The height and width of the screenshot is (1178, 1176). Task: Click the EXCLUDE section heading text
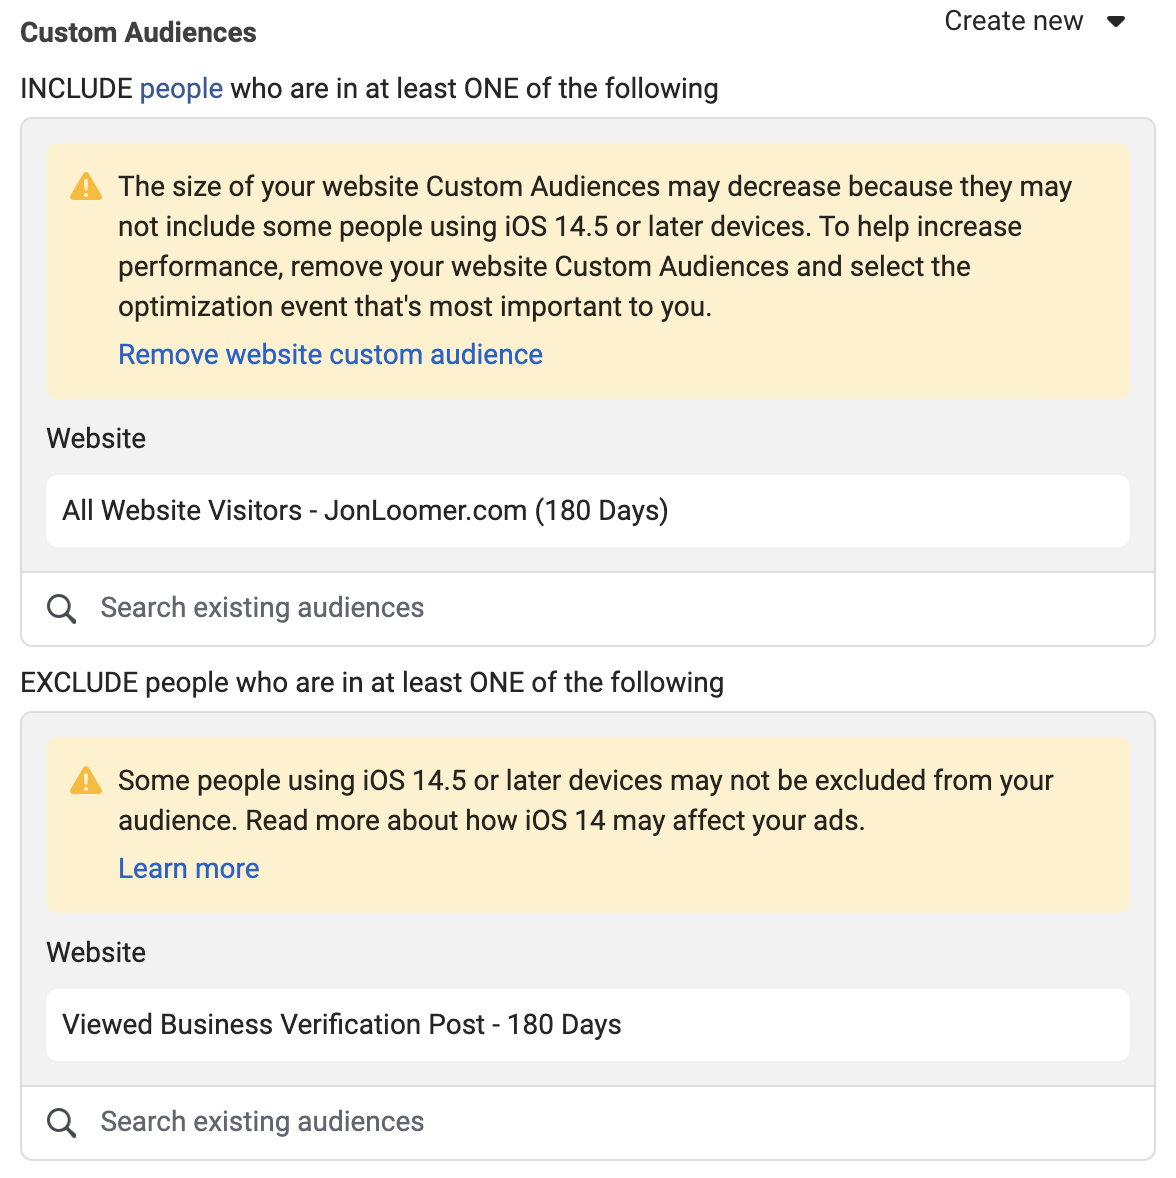[x=372, y=683]
